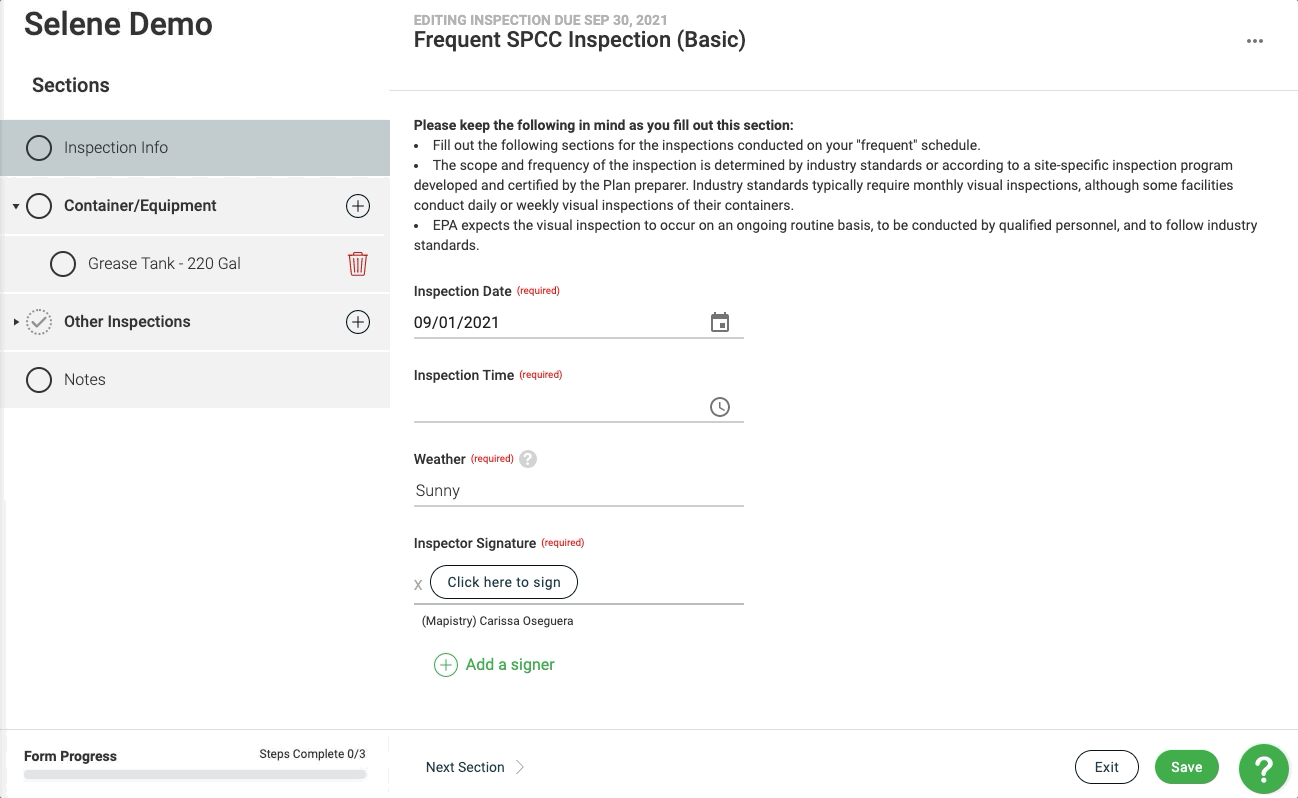The image size is (1298, 798).
Task: Click the Form Progress bar
Action: [x=195, y=774]
